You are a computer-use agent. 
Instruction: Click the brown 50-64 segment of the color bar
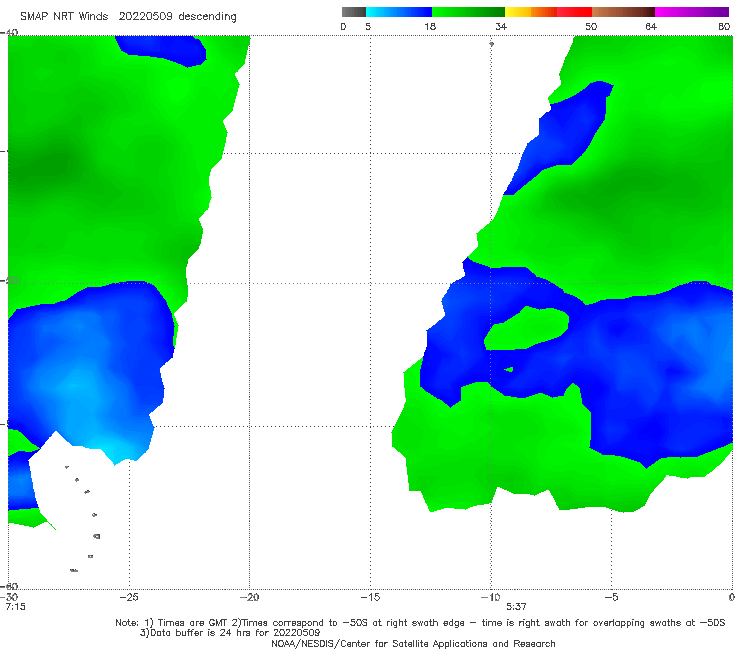(623, 12)
